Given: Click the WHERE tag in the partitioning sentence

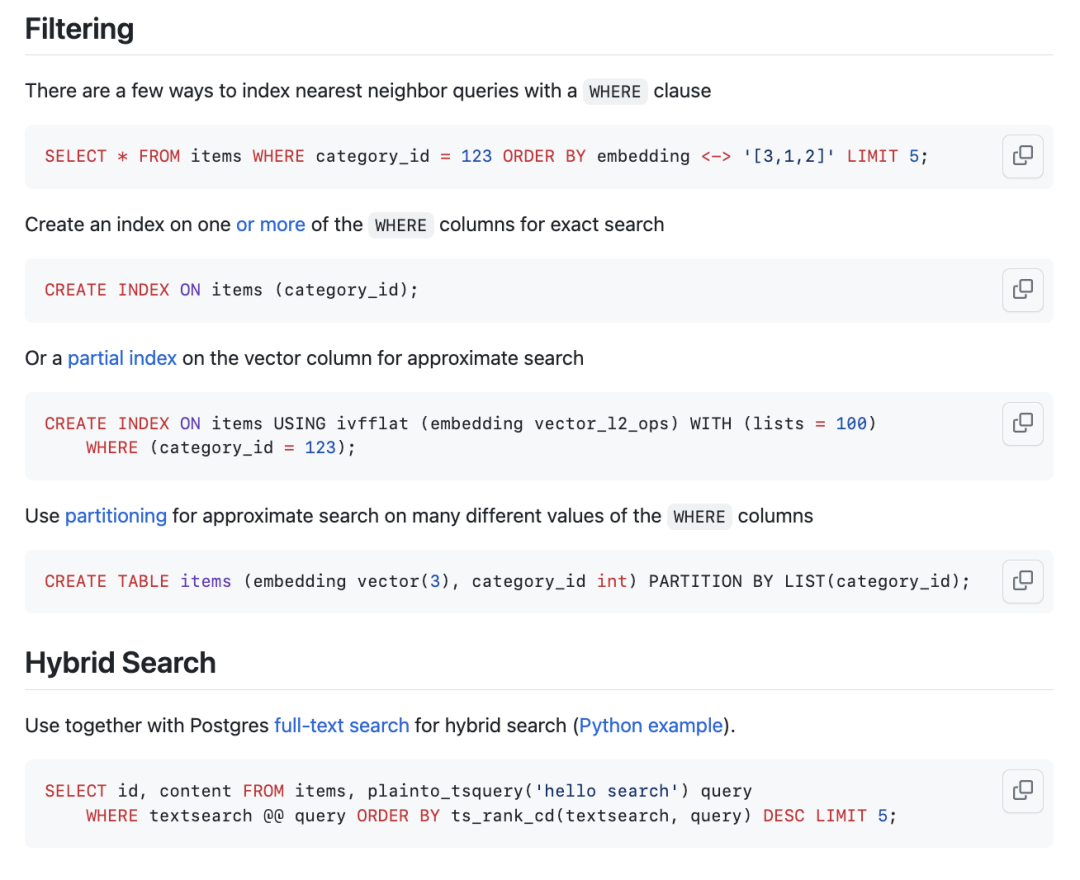Looking at the screenshot, I should pyautogui.click(x=699, y=517).
